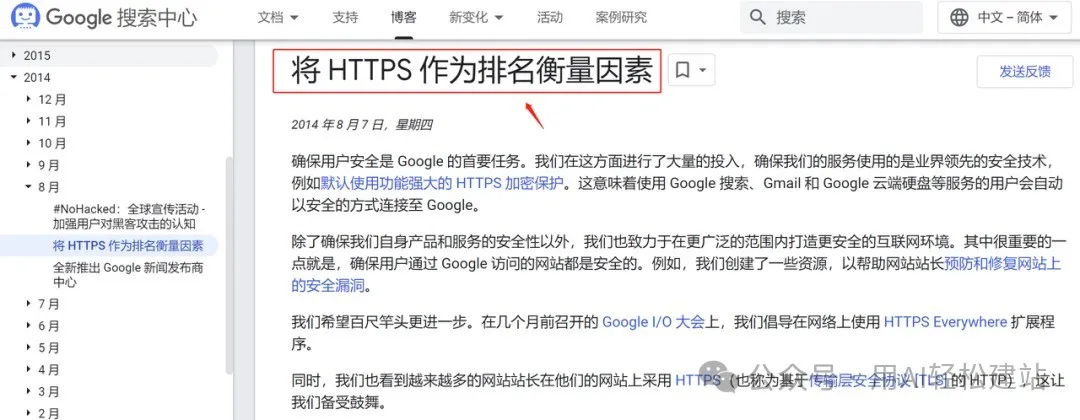
Task: Open the HTTPS Everywhere link
Action: [946, 322]
